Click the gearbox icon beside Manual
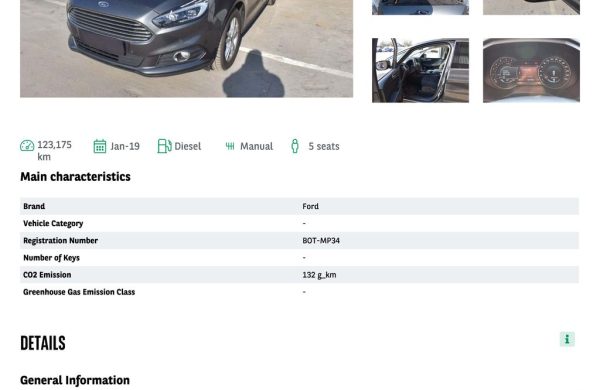Screen dimensions: 600x390 (230, 146)
